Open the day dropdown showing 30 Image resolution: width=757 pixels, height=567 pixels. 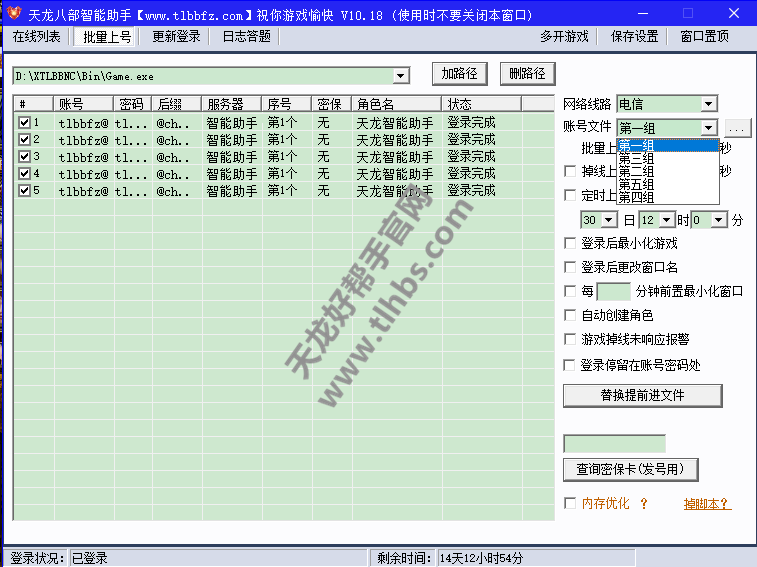pos(608,220)
